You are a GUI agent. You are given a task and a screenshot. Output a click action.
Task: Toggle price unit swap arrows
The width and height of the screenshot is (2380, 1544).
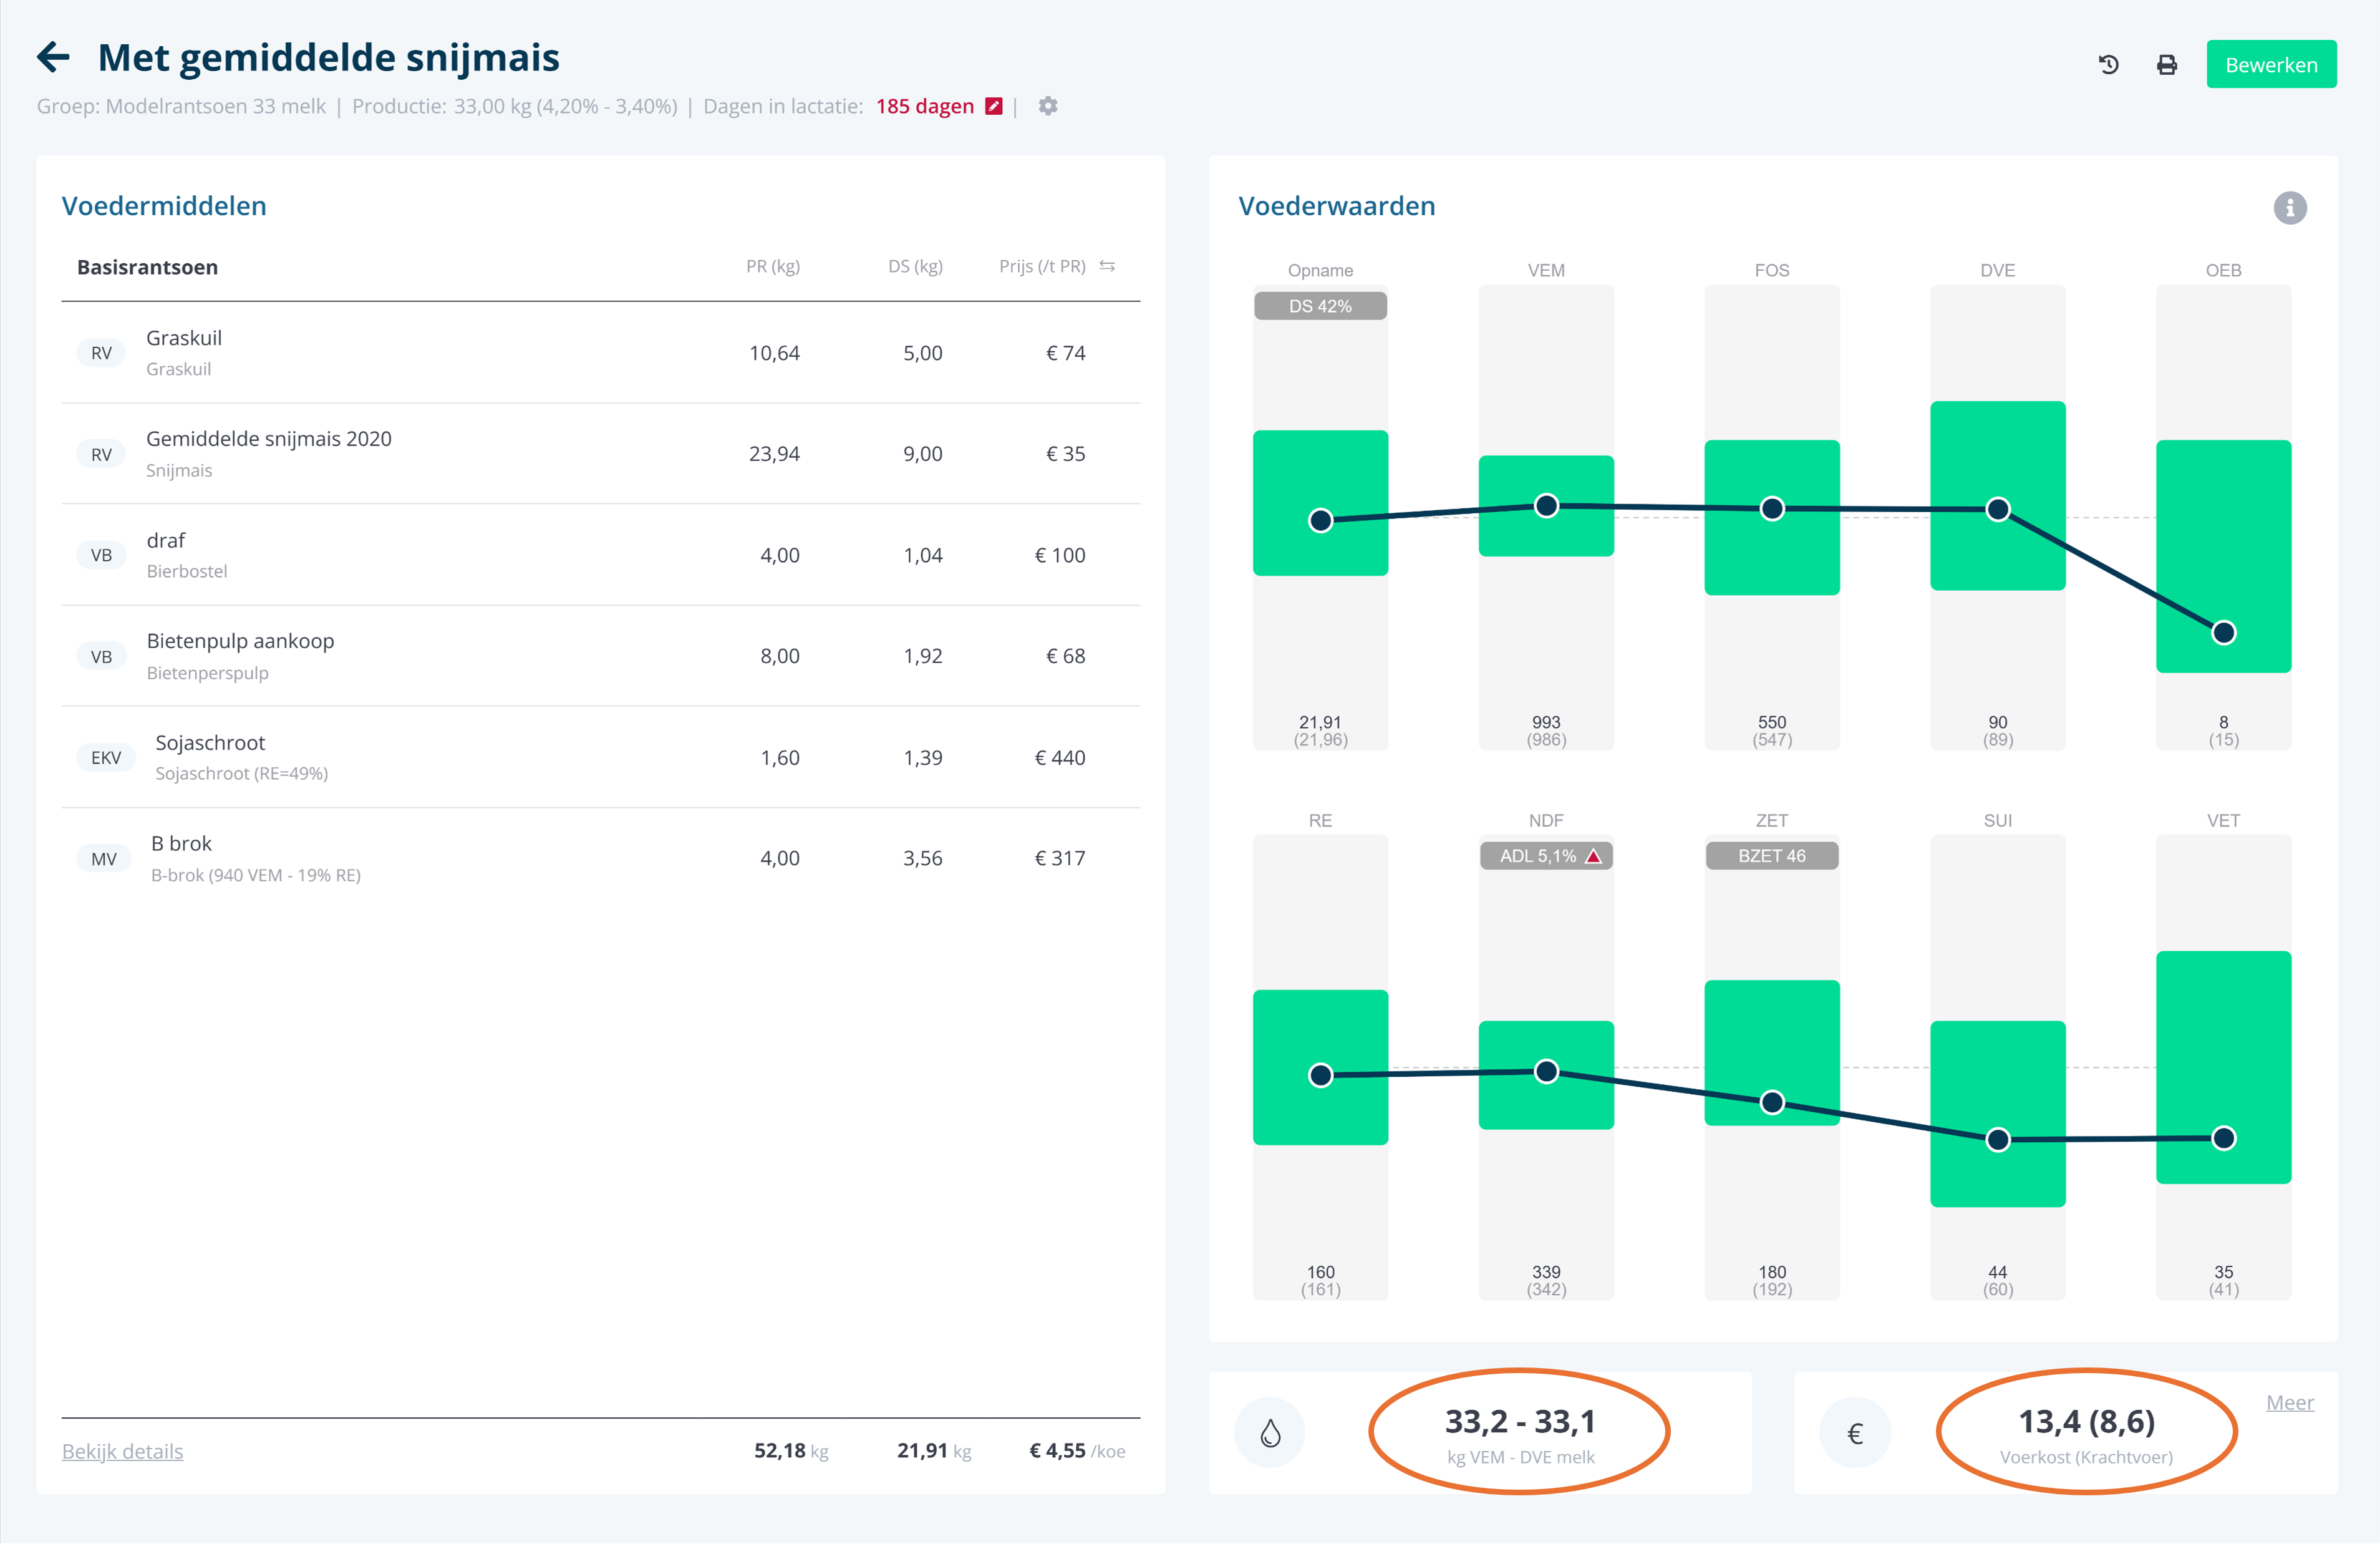coord(1107,266)
